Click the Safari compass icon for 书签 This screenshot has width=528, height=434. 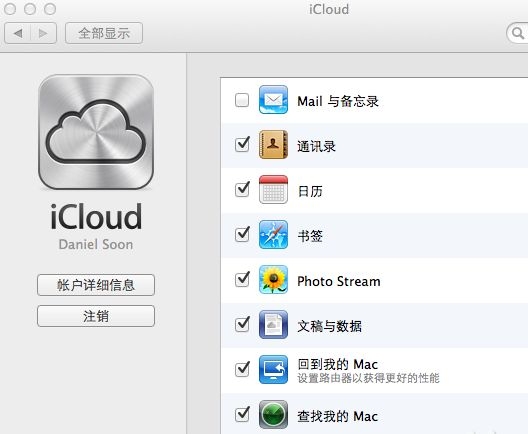pyautogui.click(x=273, y=235)
